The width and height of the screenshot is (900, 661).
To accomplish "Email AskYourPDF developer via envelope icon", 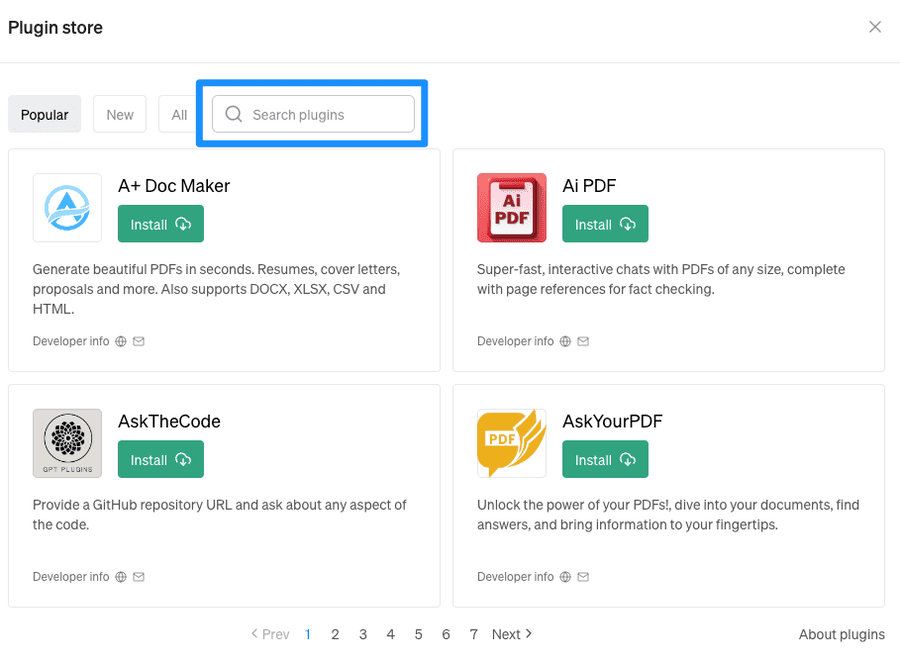I will tap(583, 577).
